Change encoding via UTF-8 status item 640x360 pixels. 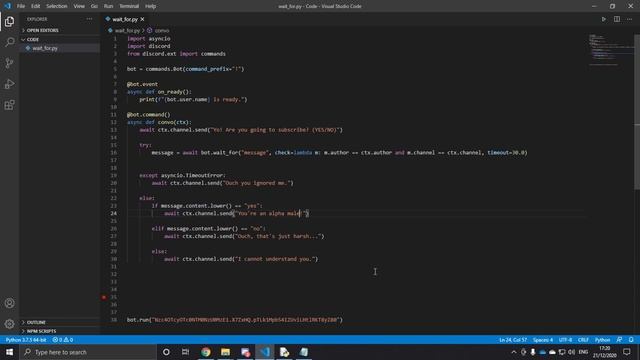[x=565, y=340]
